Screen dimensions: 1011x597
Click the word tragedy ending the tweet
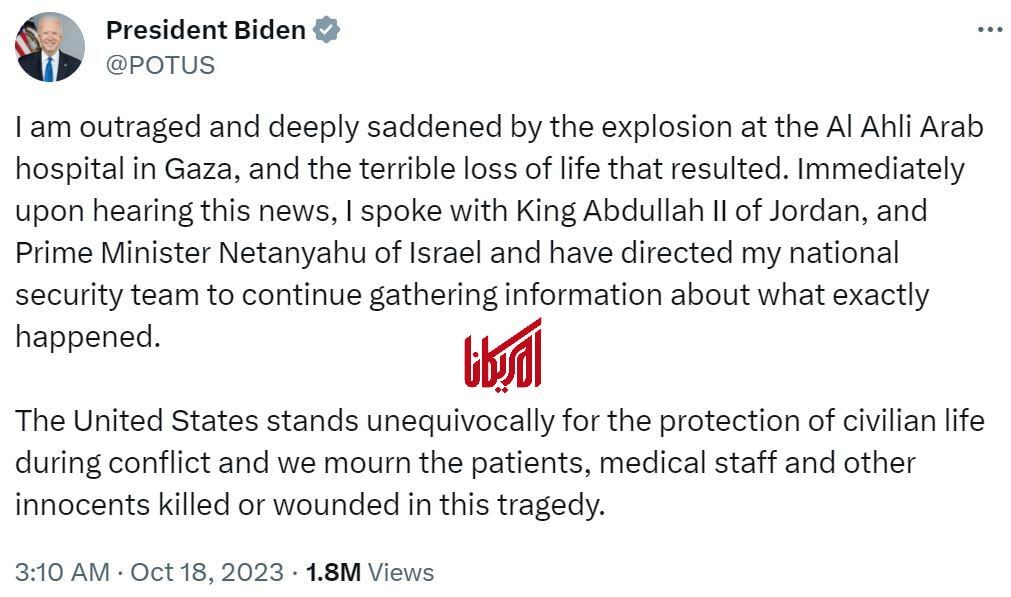pyautogui.click(x=553, y=505)
